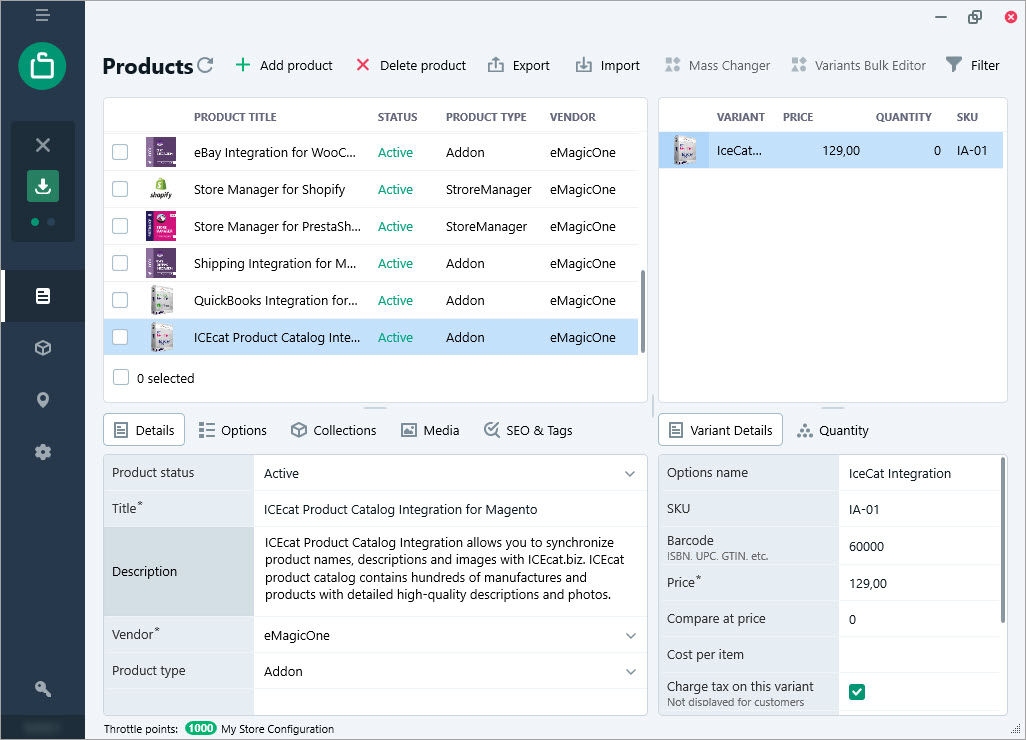Open Mass Changer

[x=717, y=65]
